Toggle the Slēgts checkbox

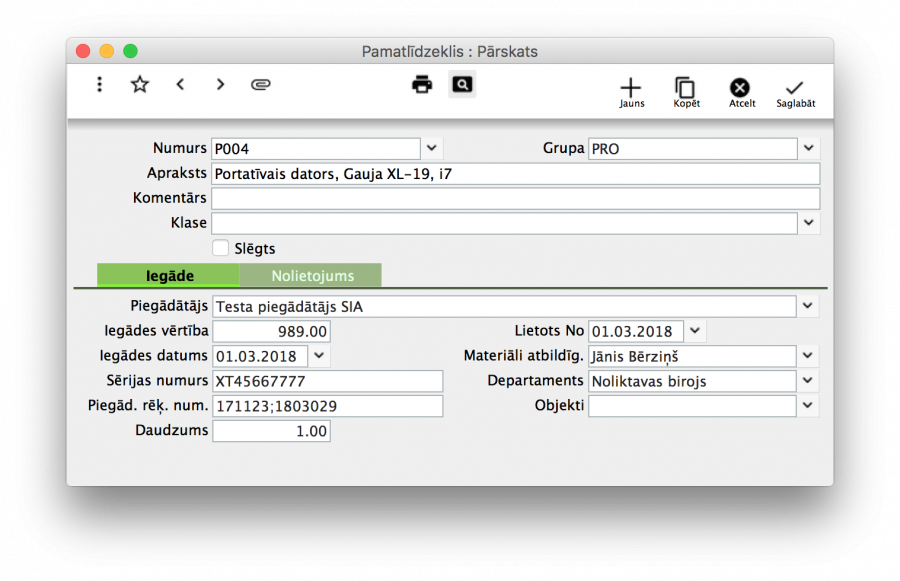221,248
